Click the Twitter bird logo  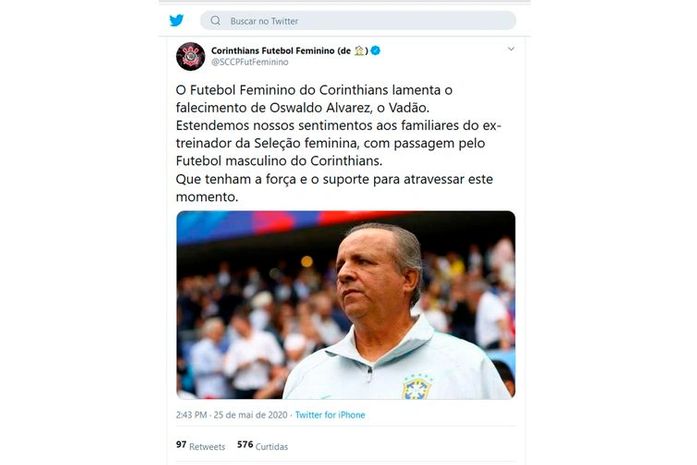point(176,20)
